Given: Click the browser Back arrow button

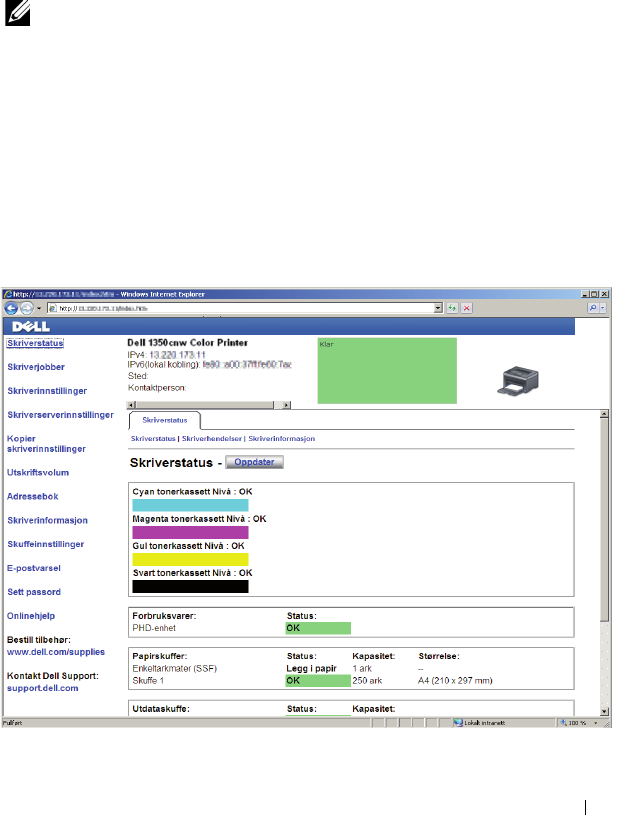Looking at the screenshot, I should click(x=11, y=308).
